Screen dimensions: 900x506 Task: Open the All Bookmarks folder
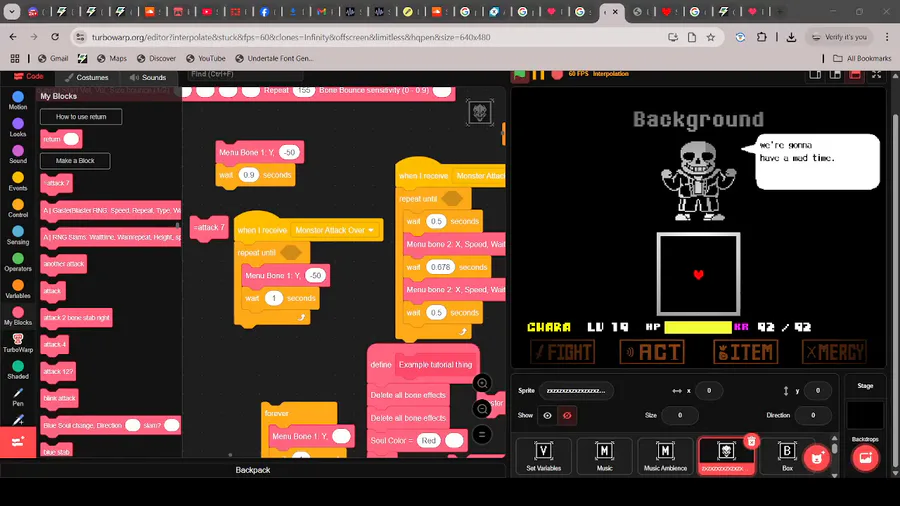click(862, 58)
